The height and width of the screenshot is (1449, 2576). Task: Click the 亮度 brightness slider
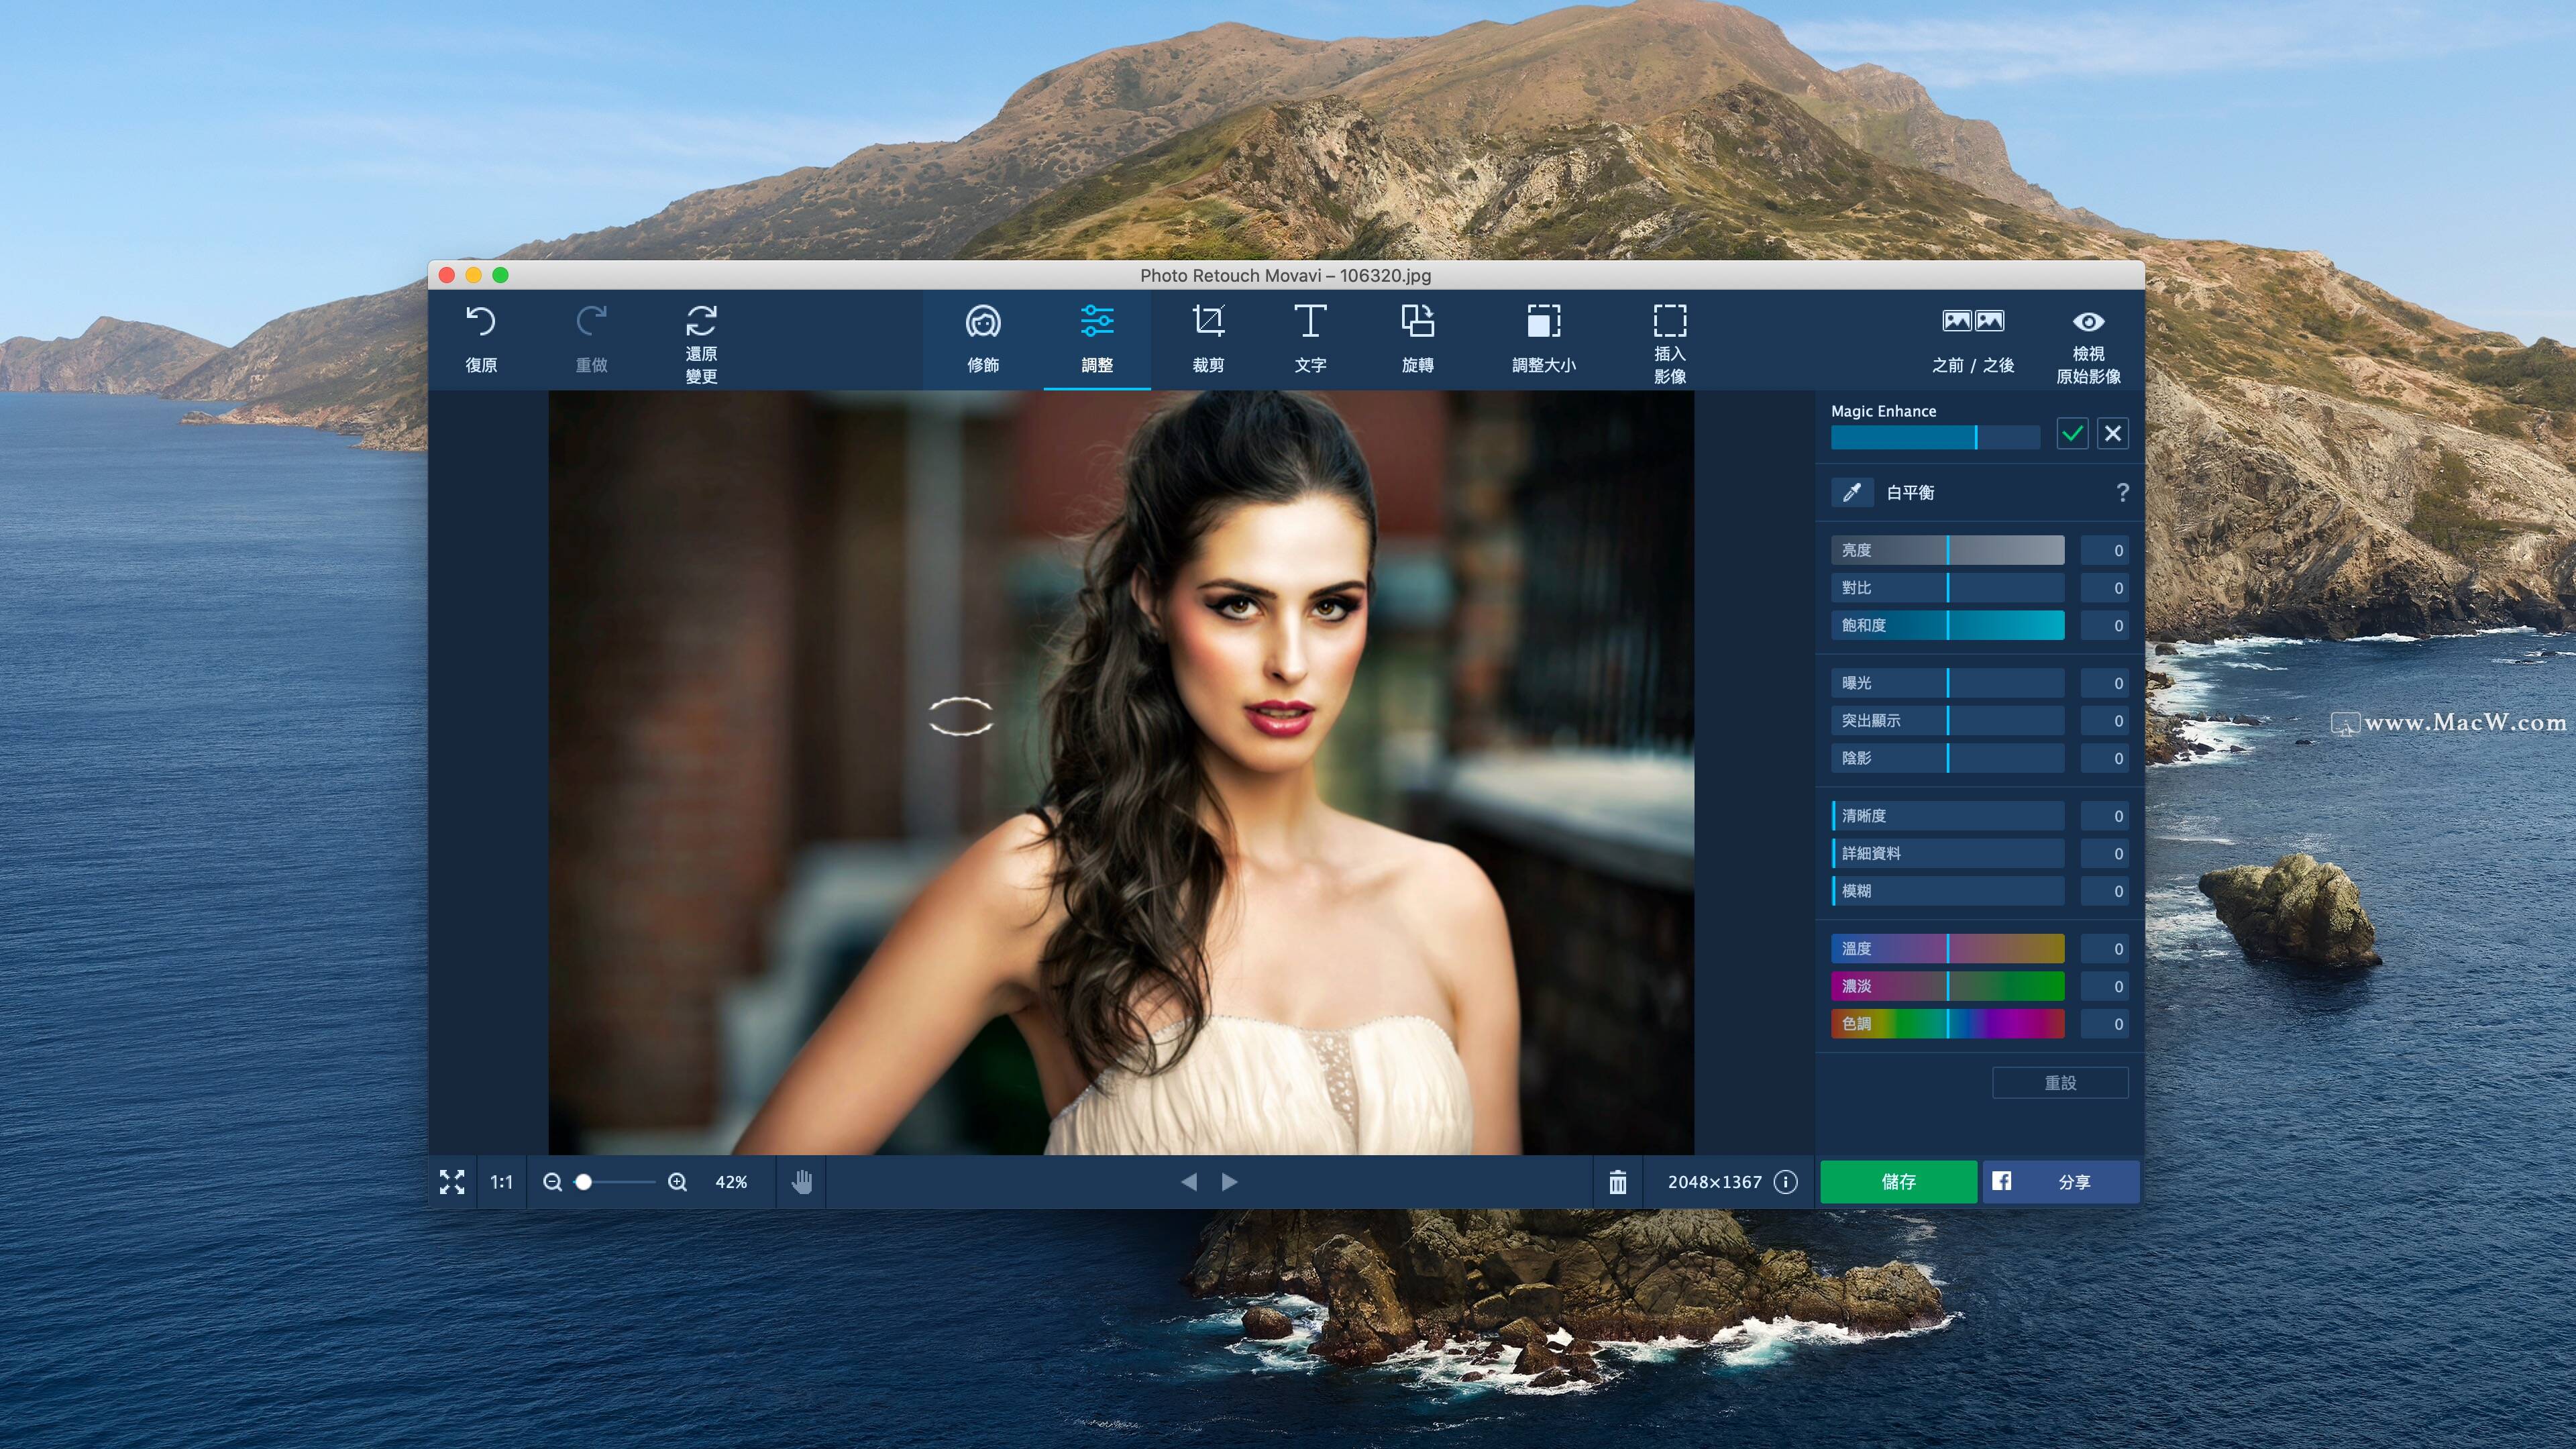pyautogui.click(x=1947, y=550)
